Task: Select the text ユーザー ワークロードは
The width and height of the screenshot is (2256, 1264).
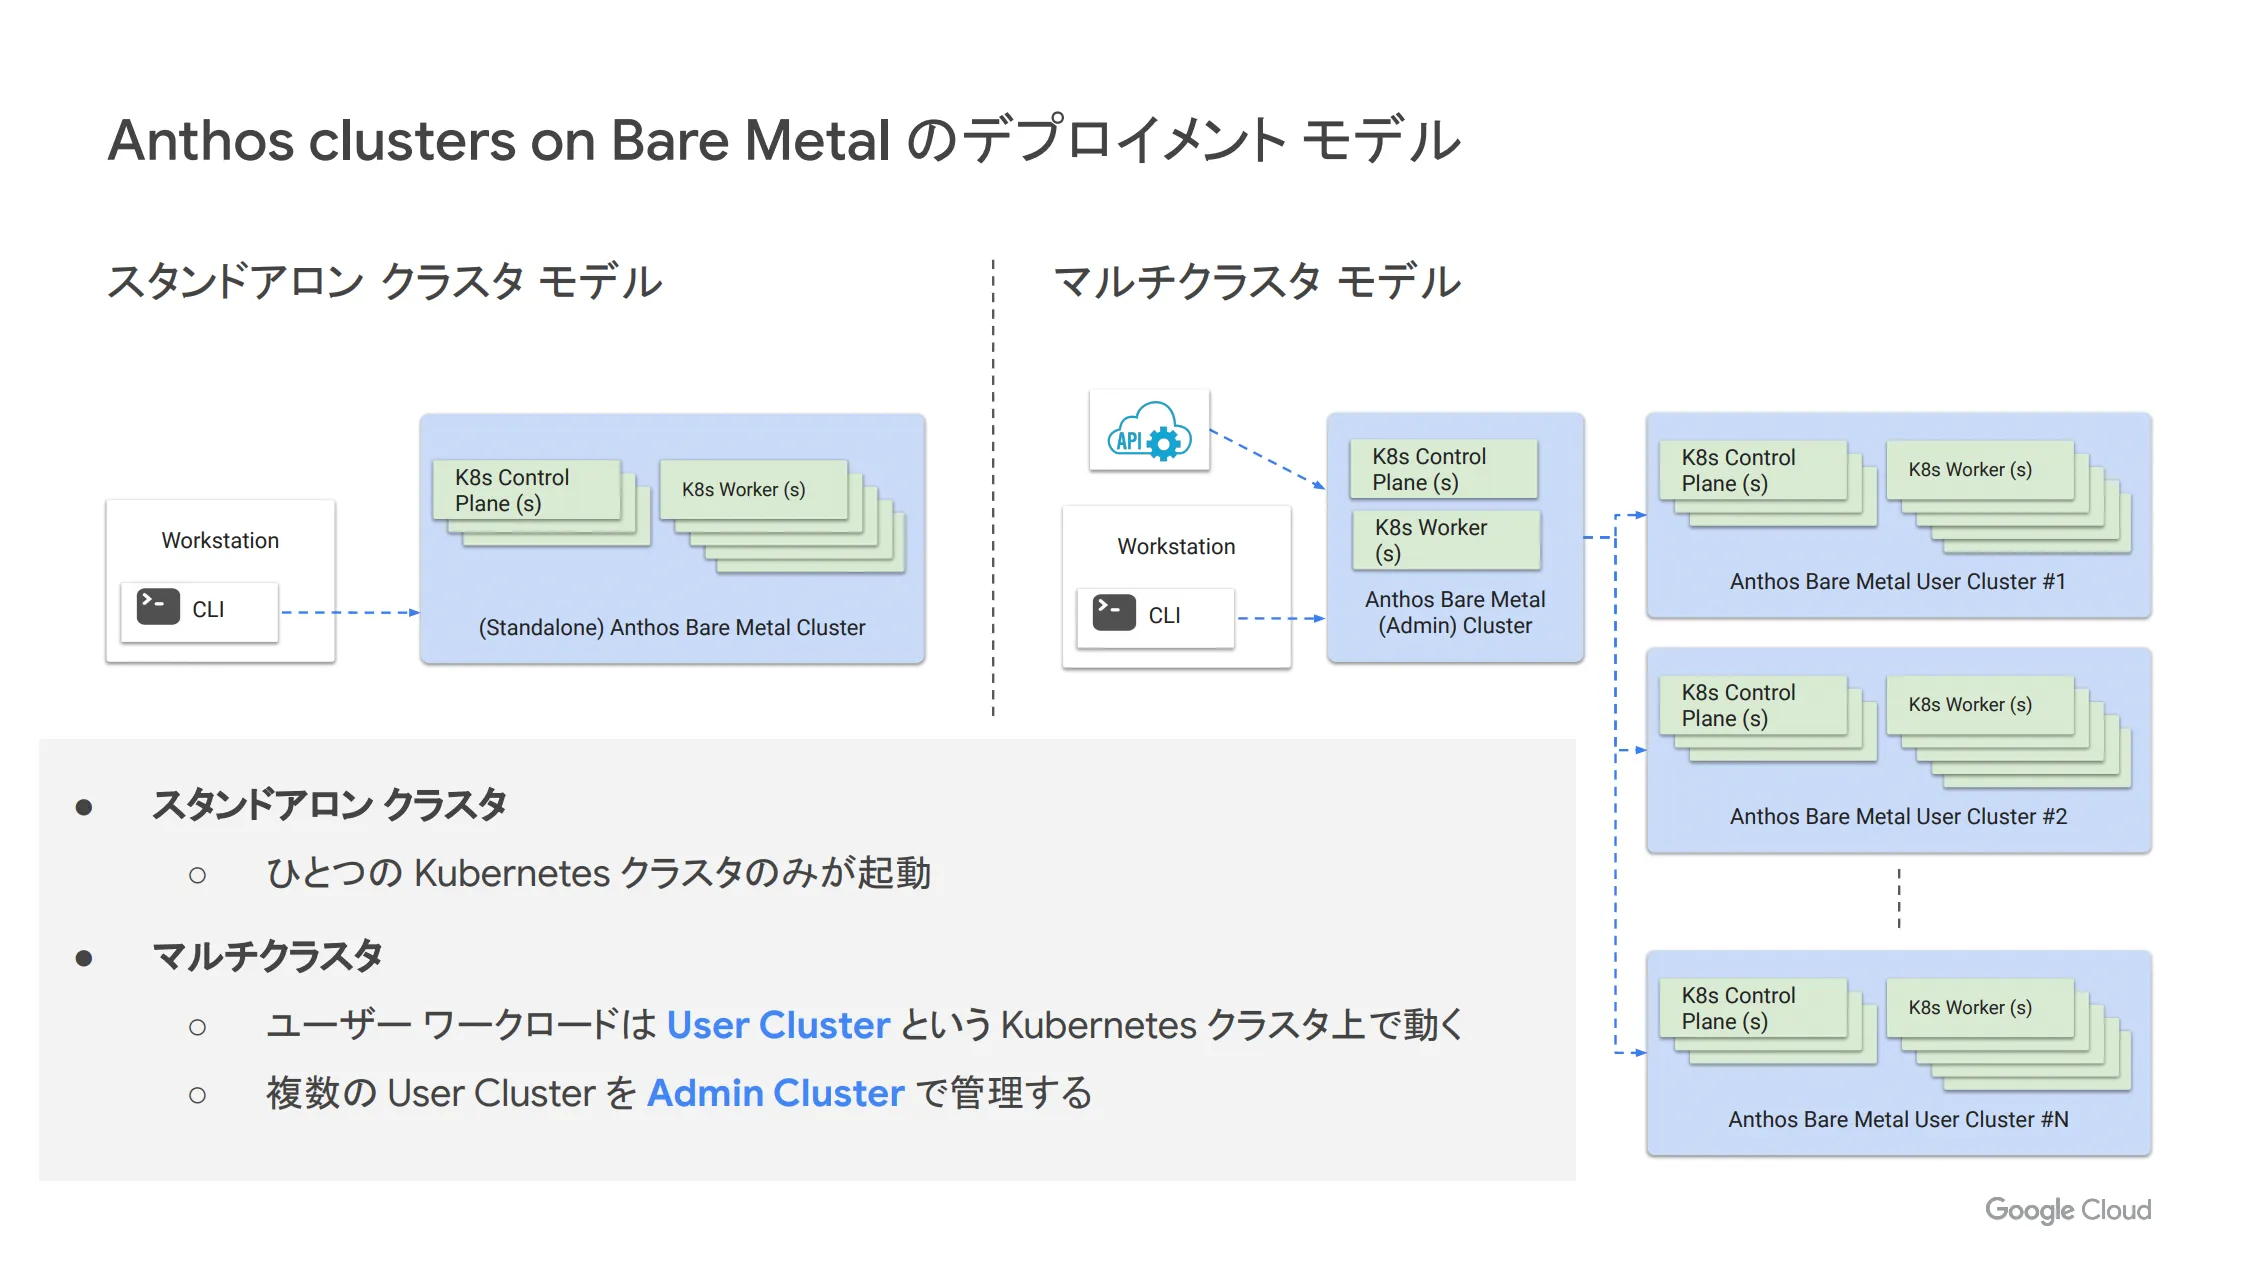Action: pyautogui.click(x=461, y=1025)
